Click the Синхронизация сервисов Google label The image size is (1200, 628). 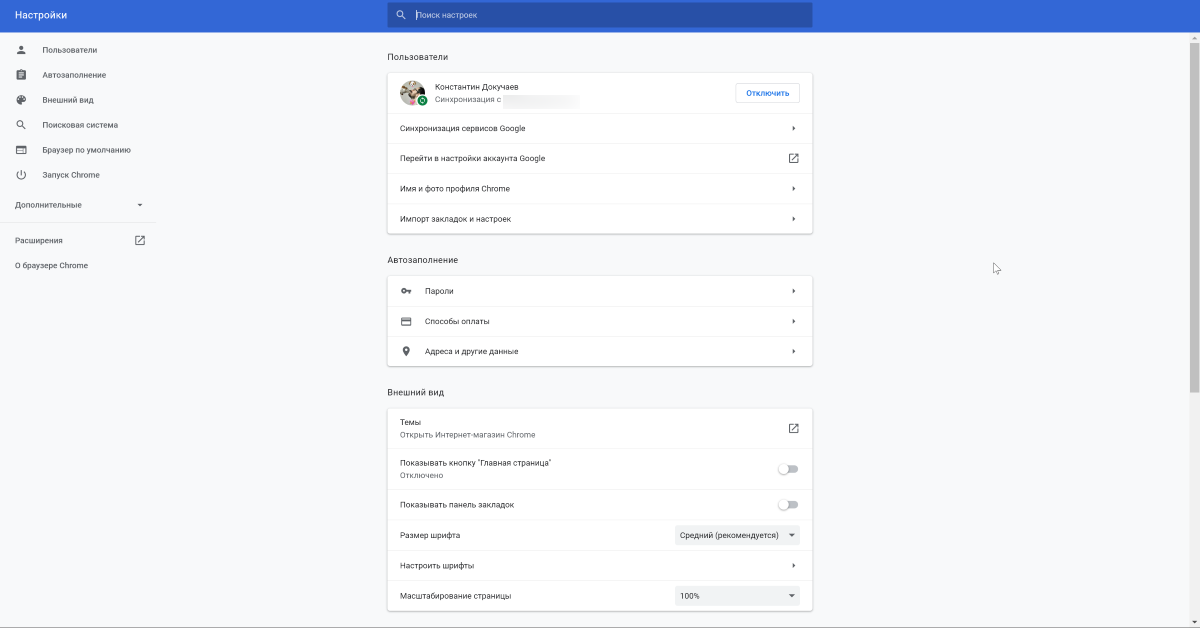click(462, 128)
